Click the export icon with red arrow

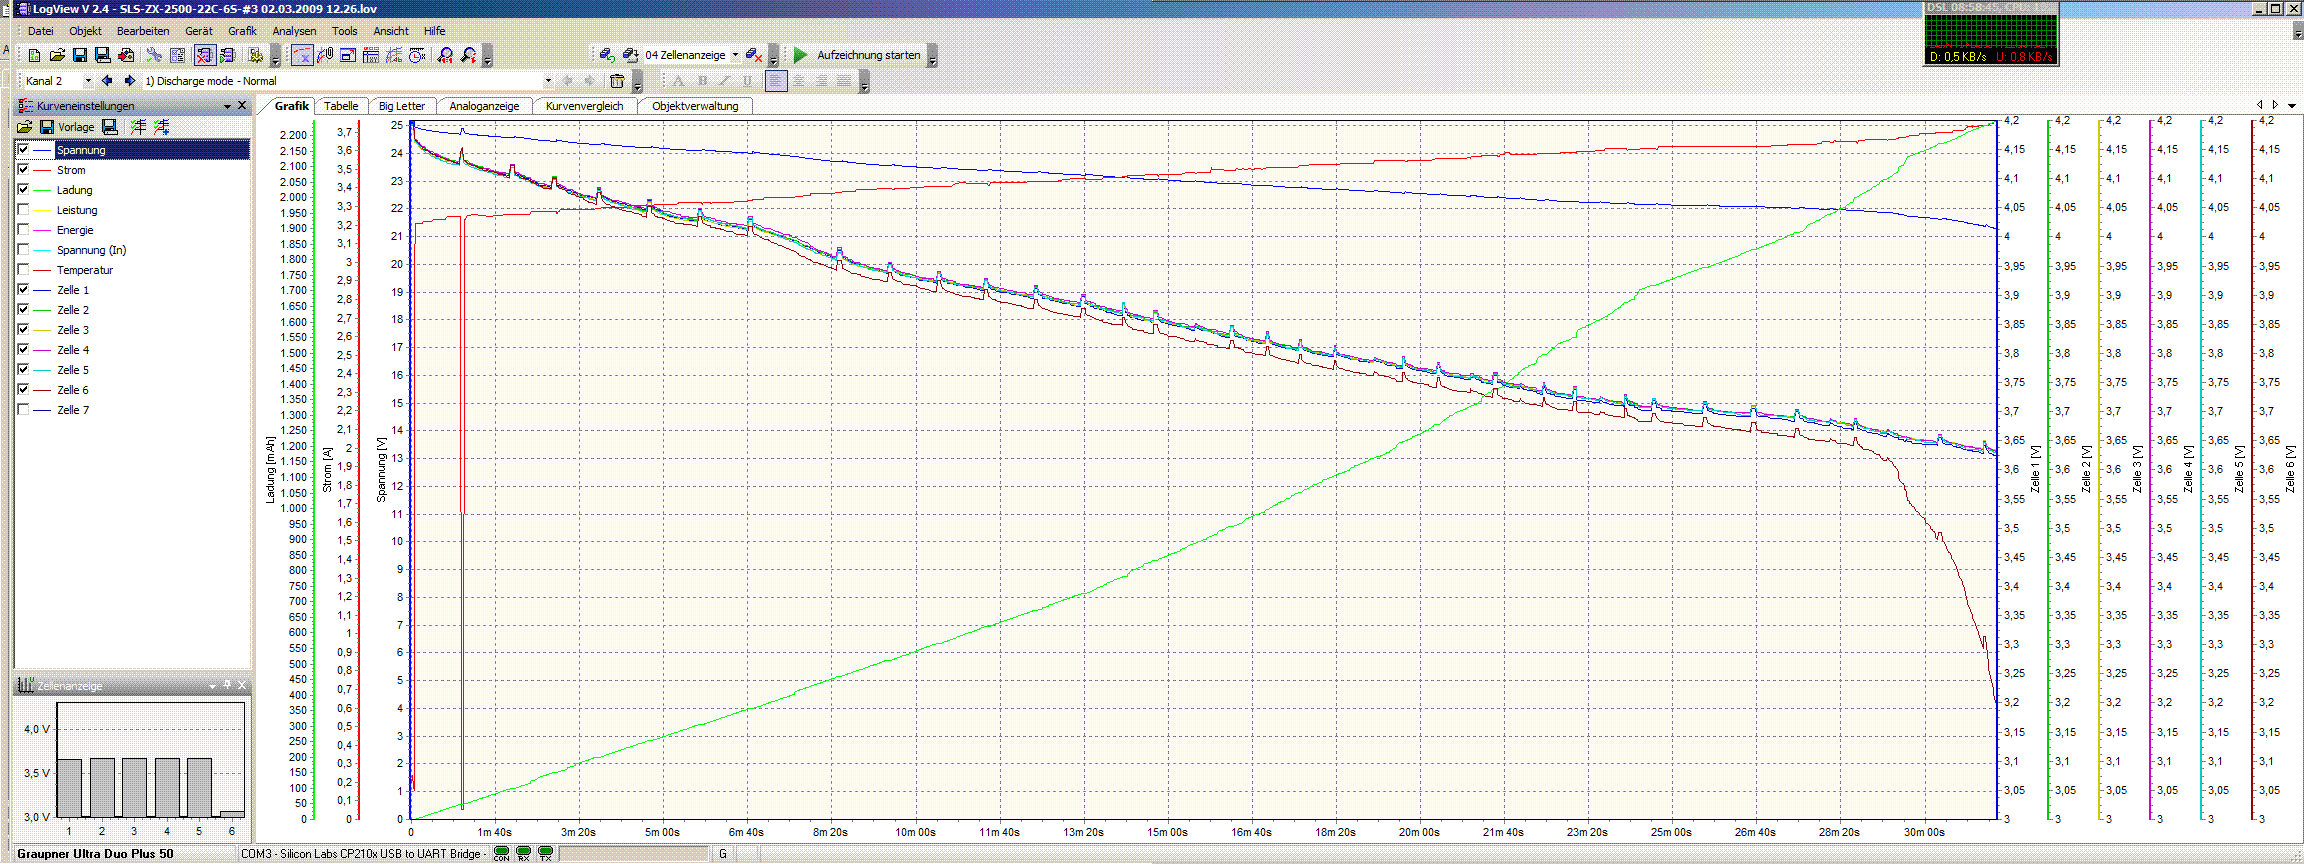tap(126, 56)
